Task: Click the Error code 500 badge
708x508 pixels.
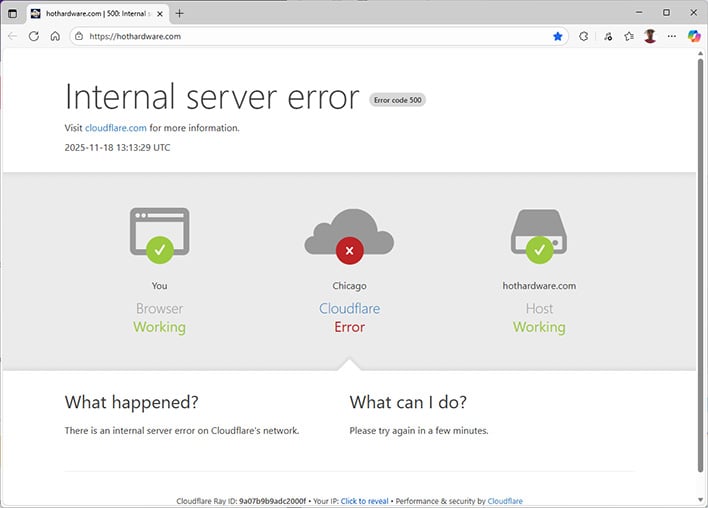Action: (397, 100)
